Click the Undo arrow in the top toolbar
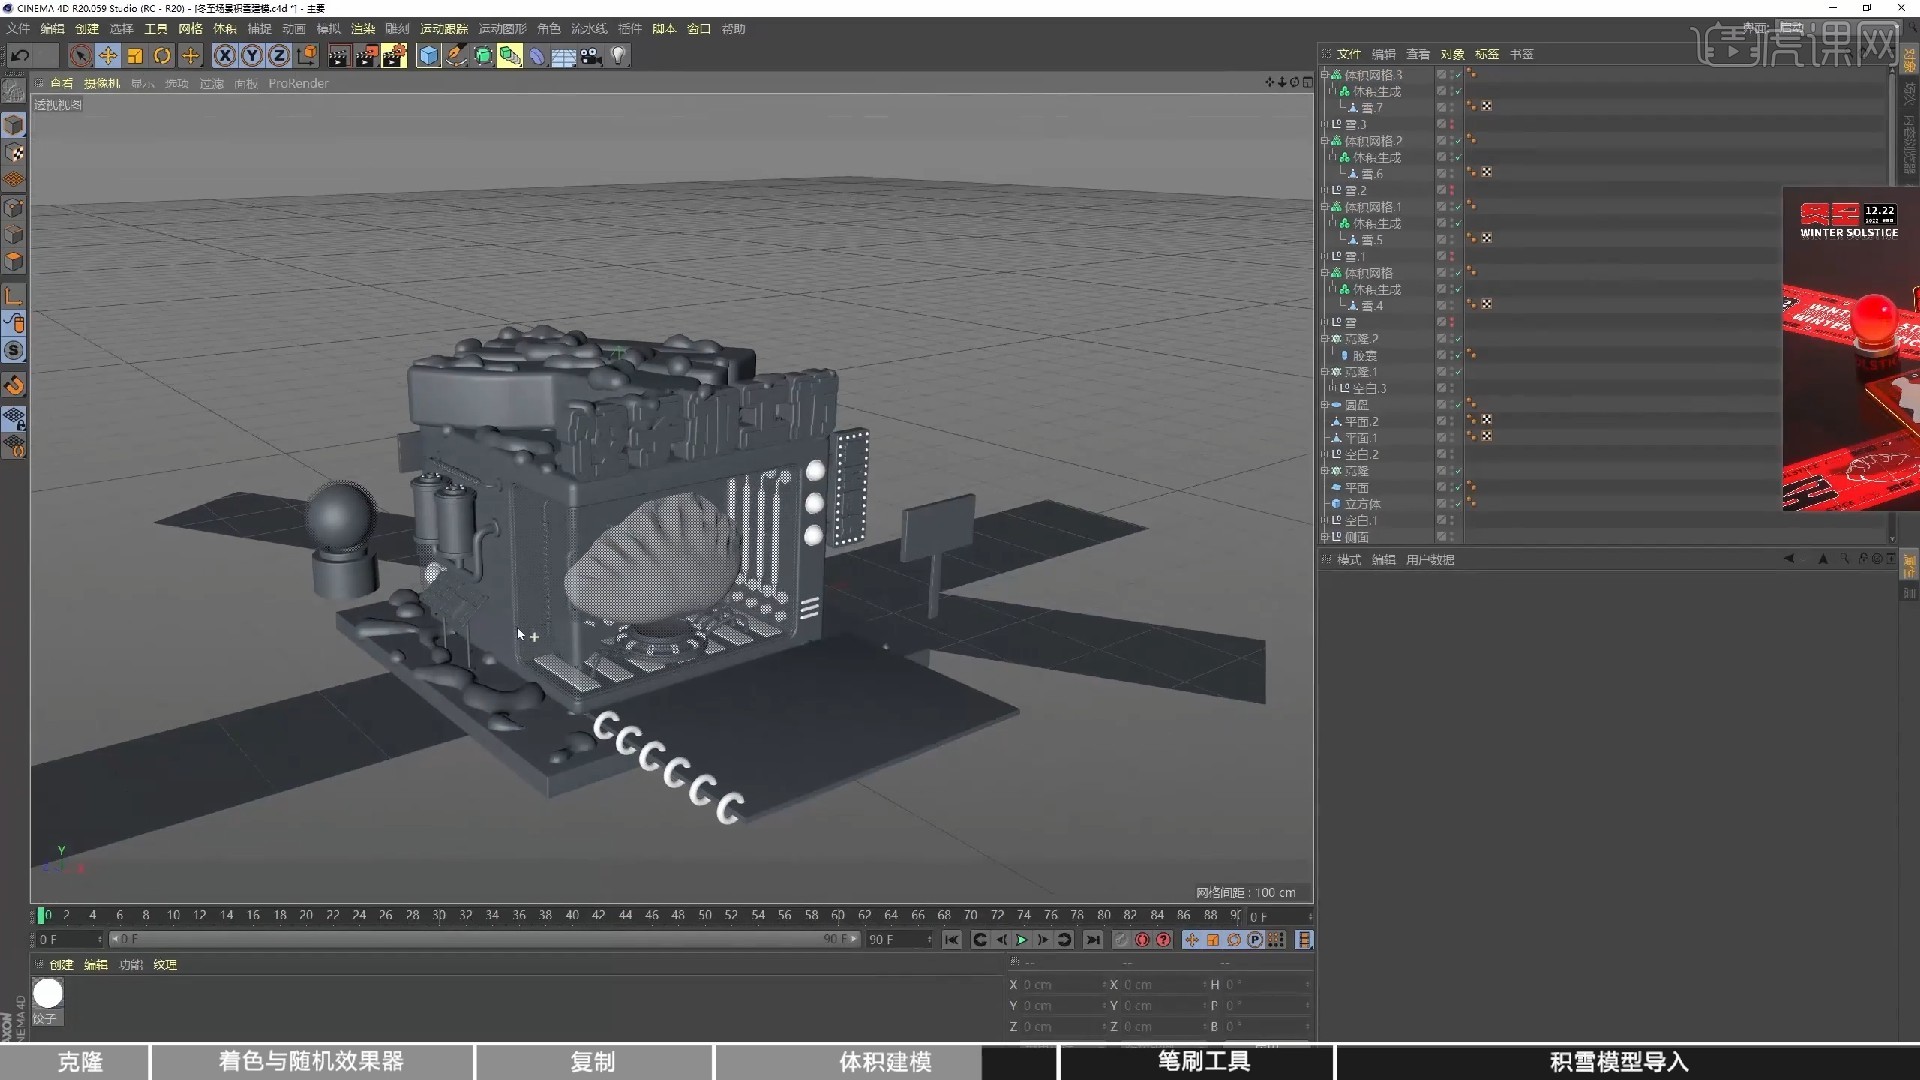 20,56
